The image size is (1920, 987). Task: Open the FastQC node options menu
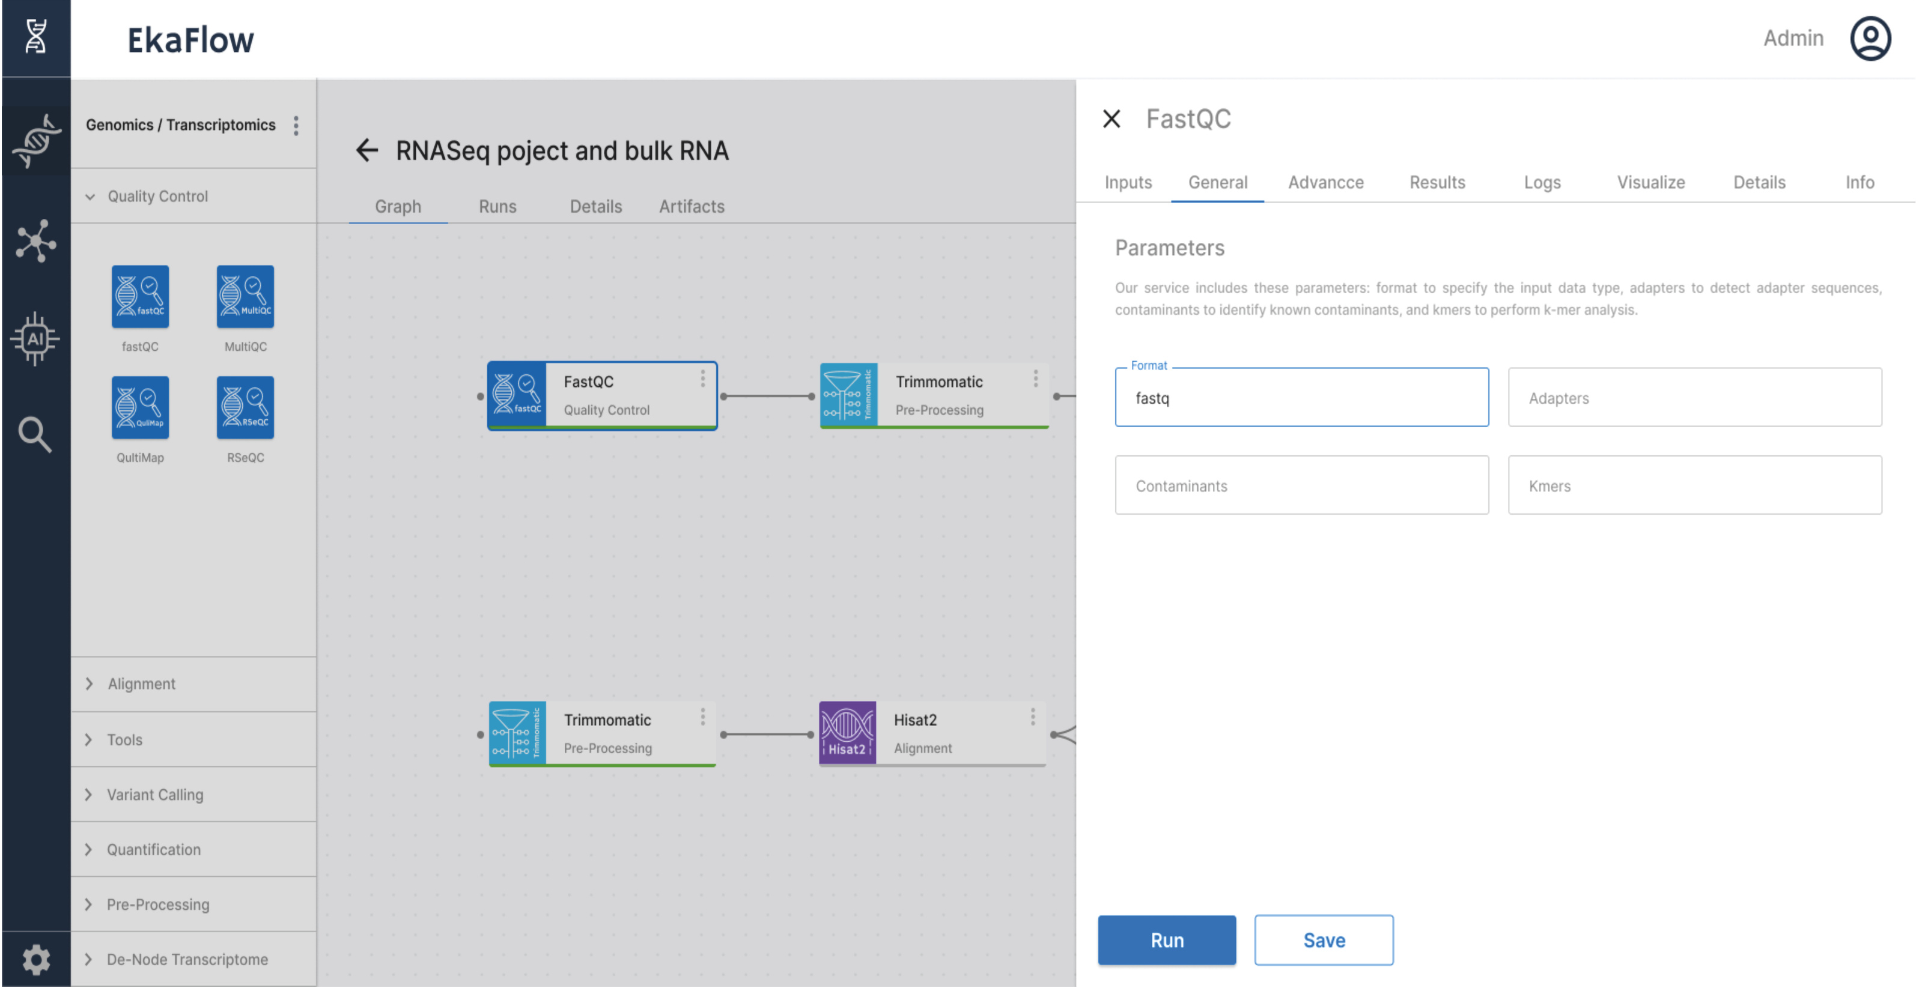click(x=703, y=379)
